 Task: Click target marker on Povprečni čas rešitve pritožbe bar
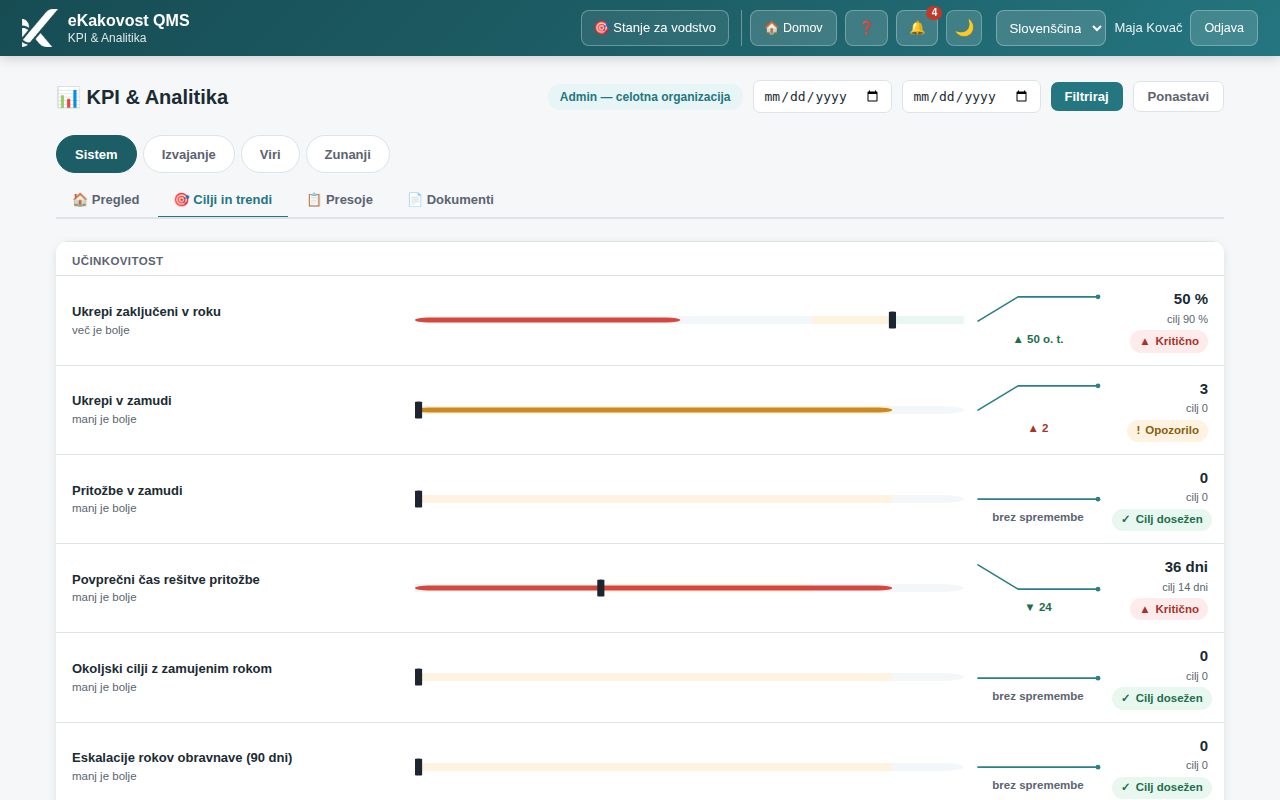coord(600,588)
